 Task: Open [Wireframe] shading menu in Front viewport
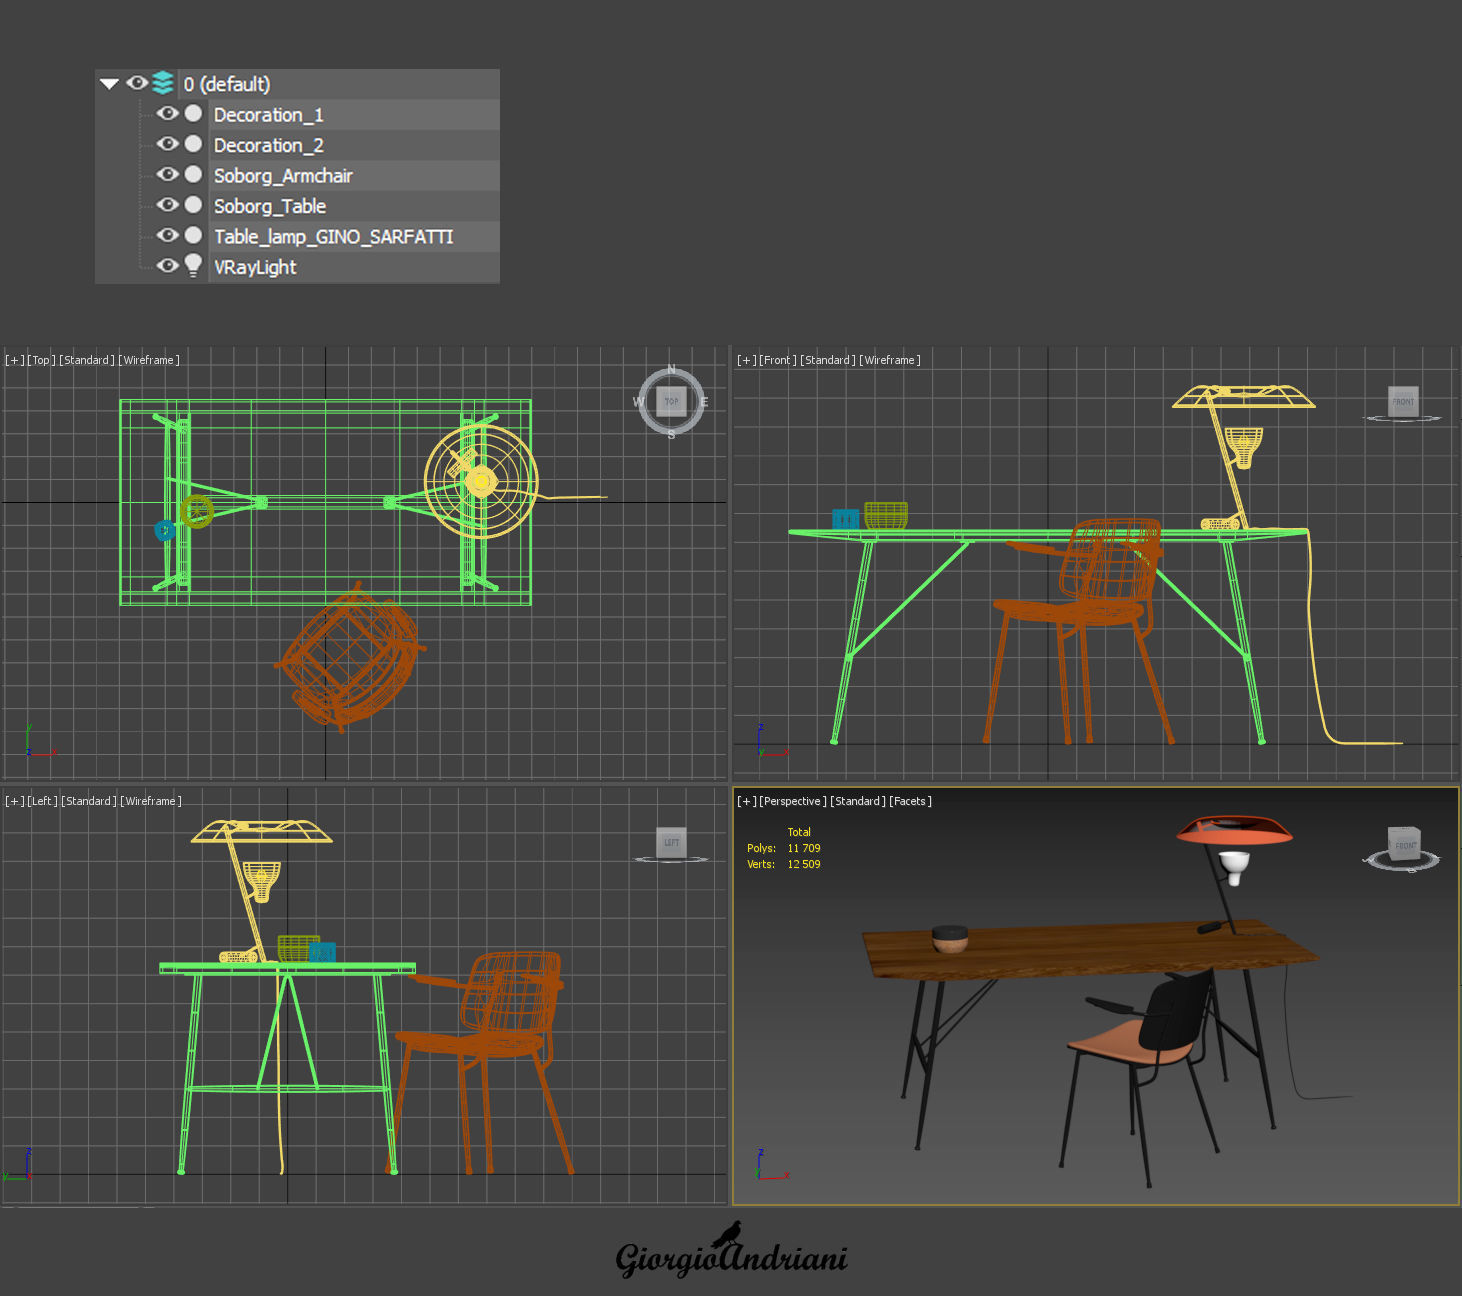[890, 360]
